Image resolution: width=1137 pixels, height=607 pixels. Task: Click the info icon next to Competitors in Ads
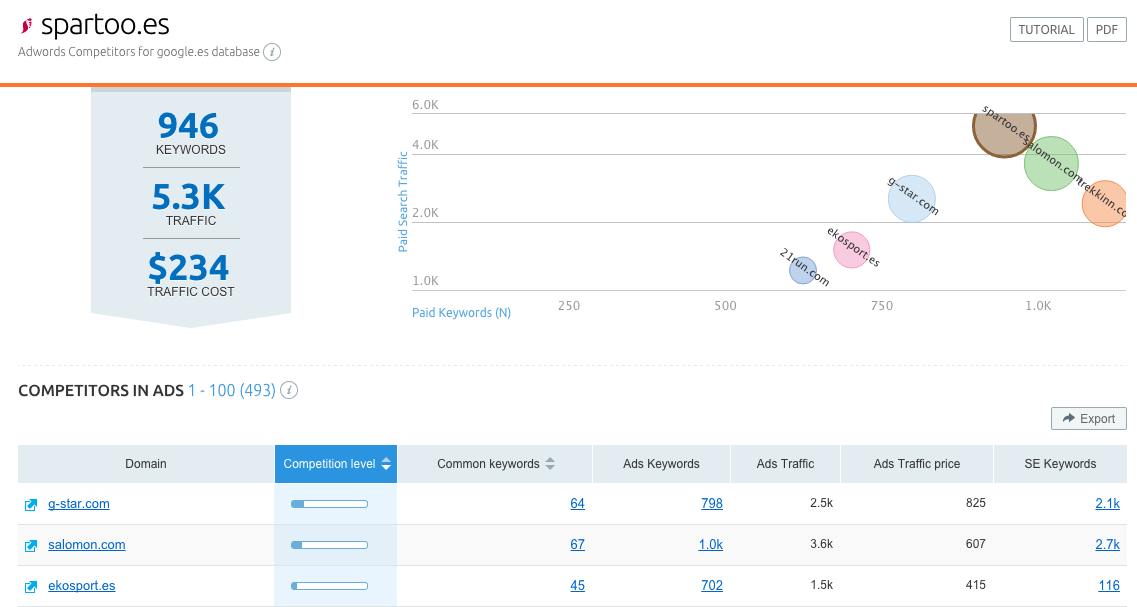tap(290, 390)
